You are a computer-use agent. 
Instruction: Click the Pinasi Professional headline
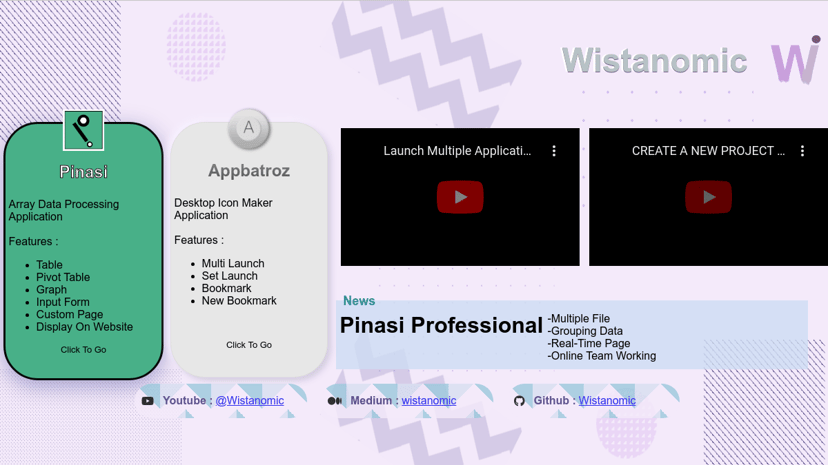click(441, 325)
